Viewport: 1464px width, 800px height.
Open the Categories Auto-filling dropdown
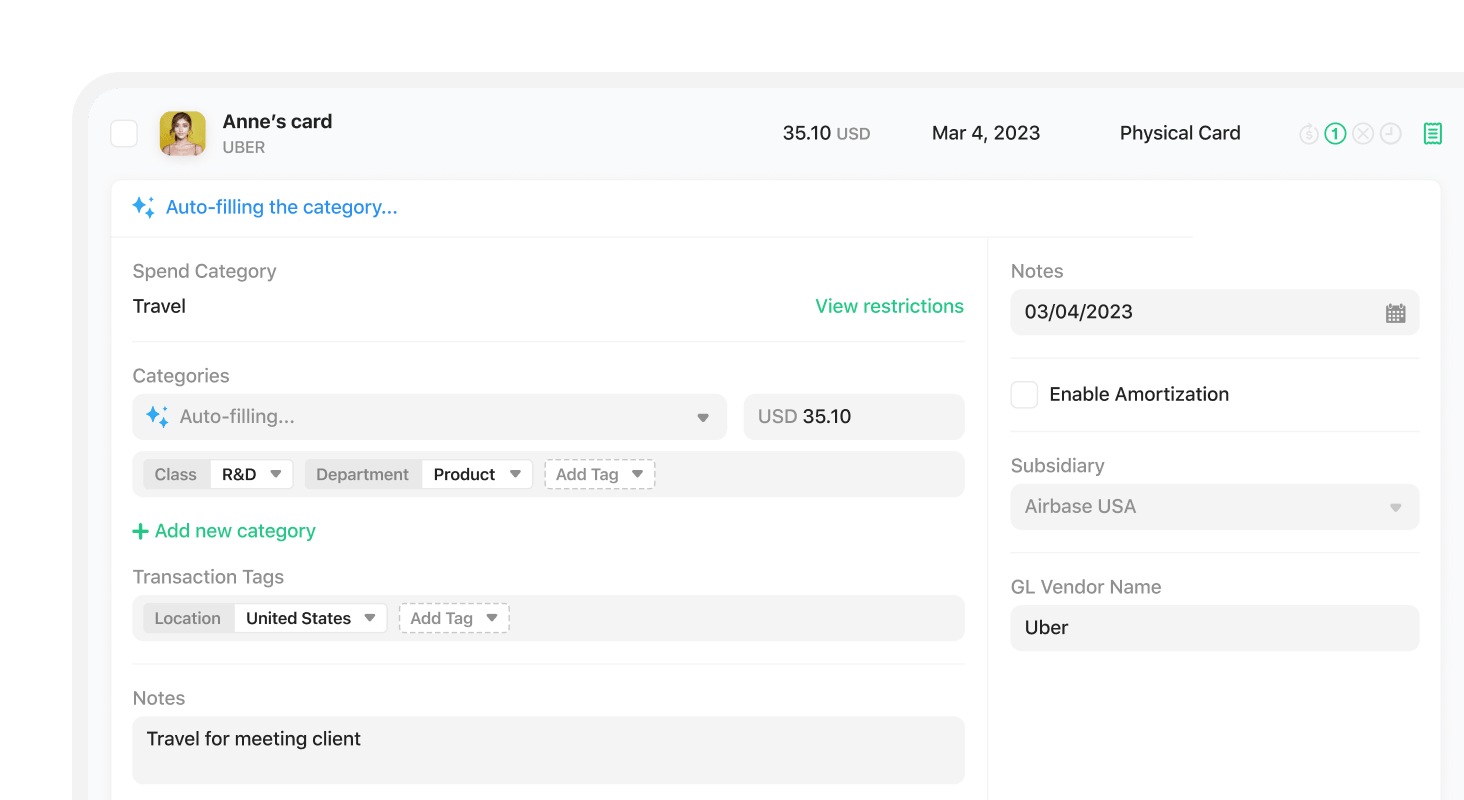429,417
